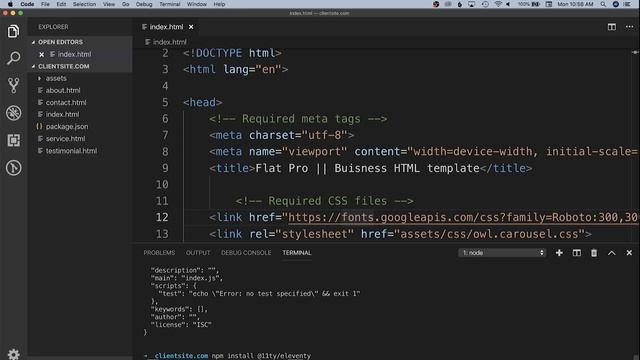Screen dimensions: 640x360
Task: Open the Selection menu
Action: 84,4
